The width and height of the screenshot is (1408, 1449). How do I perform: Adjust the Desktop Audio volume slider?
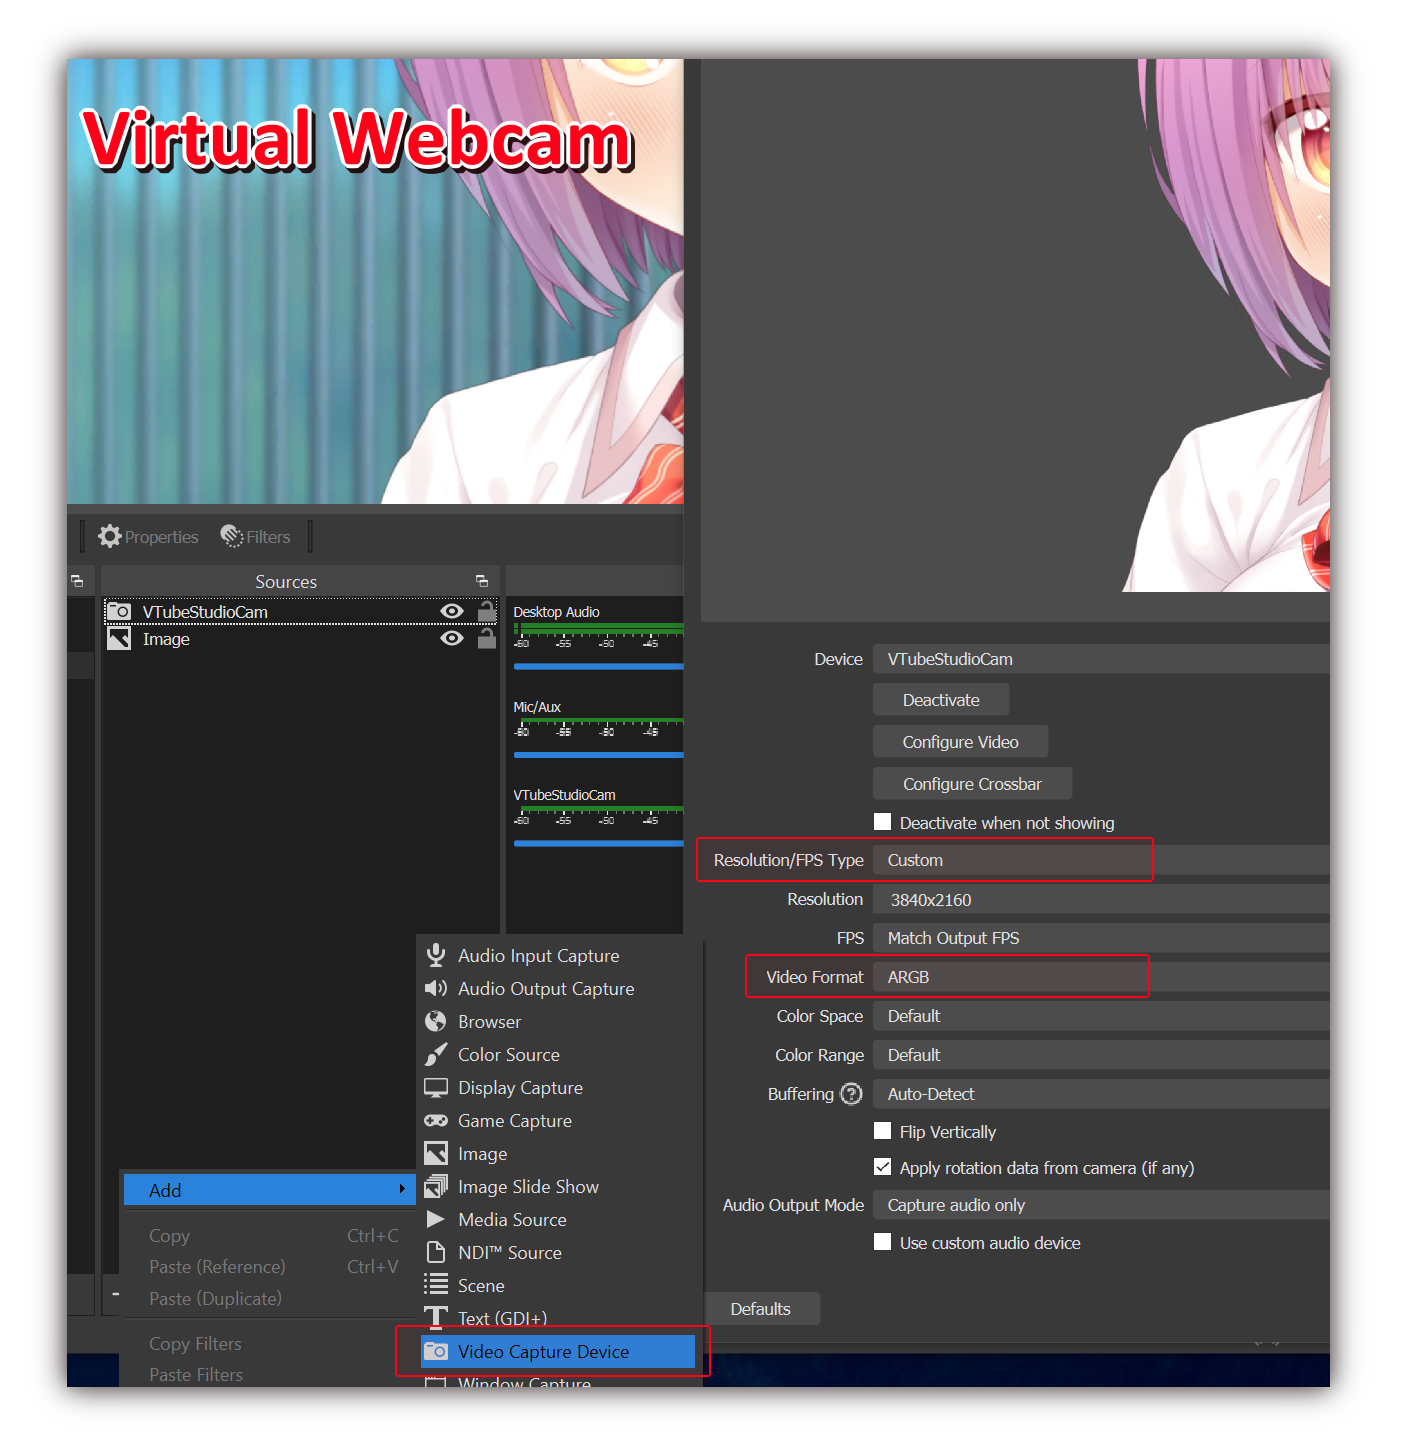pos(597,664)
